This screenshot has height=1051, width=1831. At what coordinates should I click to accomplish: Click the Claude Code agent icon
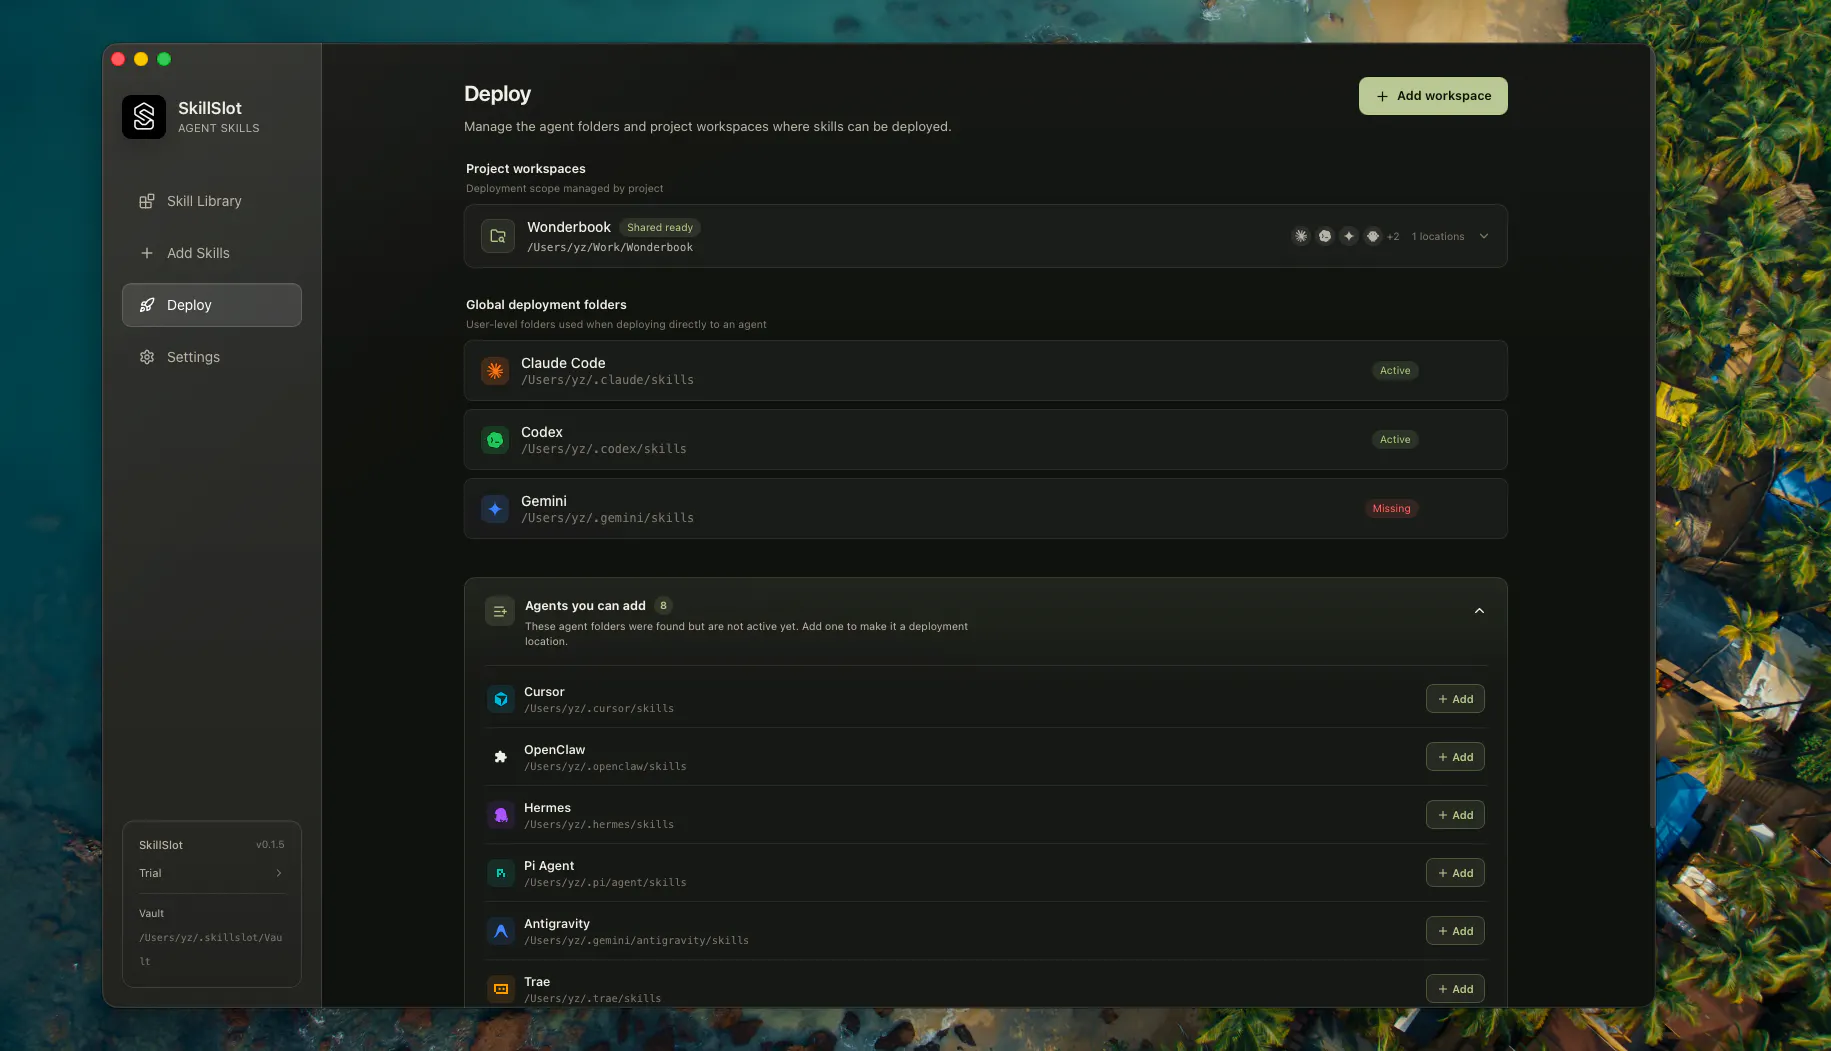click(495, 371)
